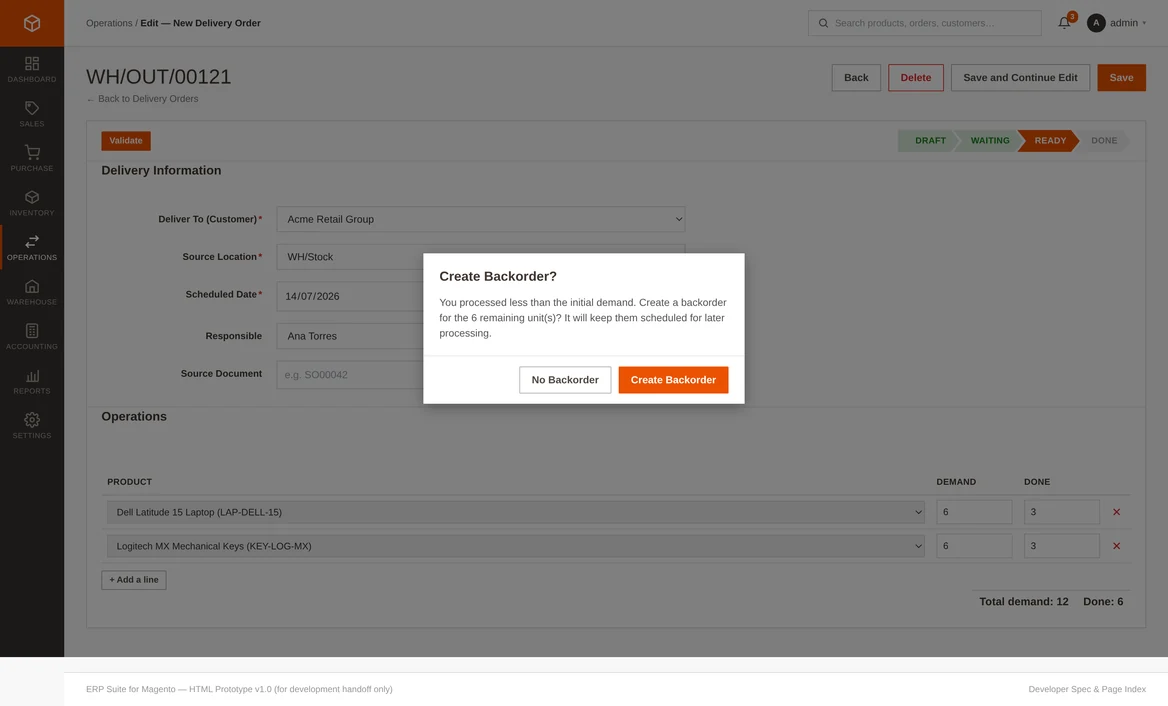1168x706 pixels.
Task: Focus the product search box
Action: (924, 23)
